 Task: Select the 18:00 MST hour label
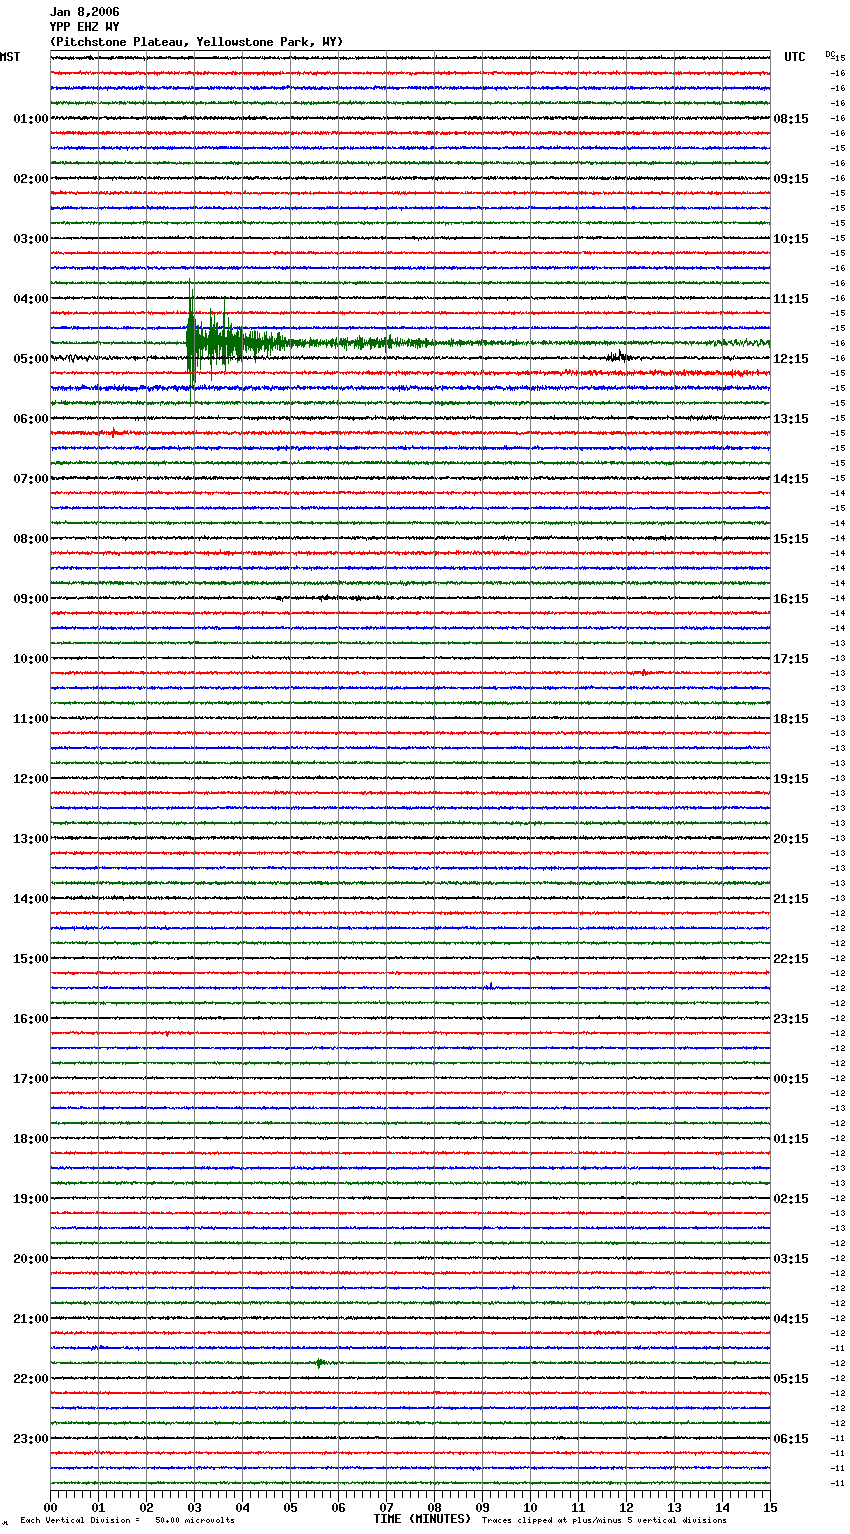[31, 1139]
